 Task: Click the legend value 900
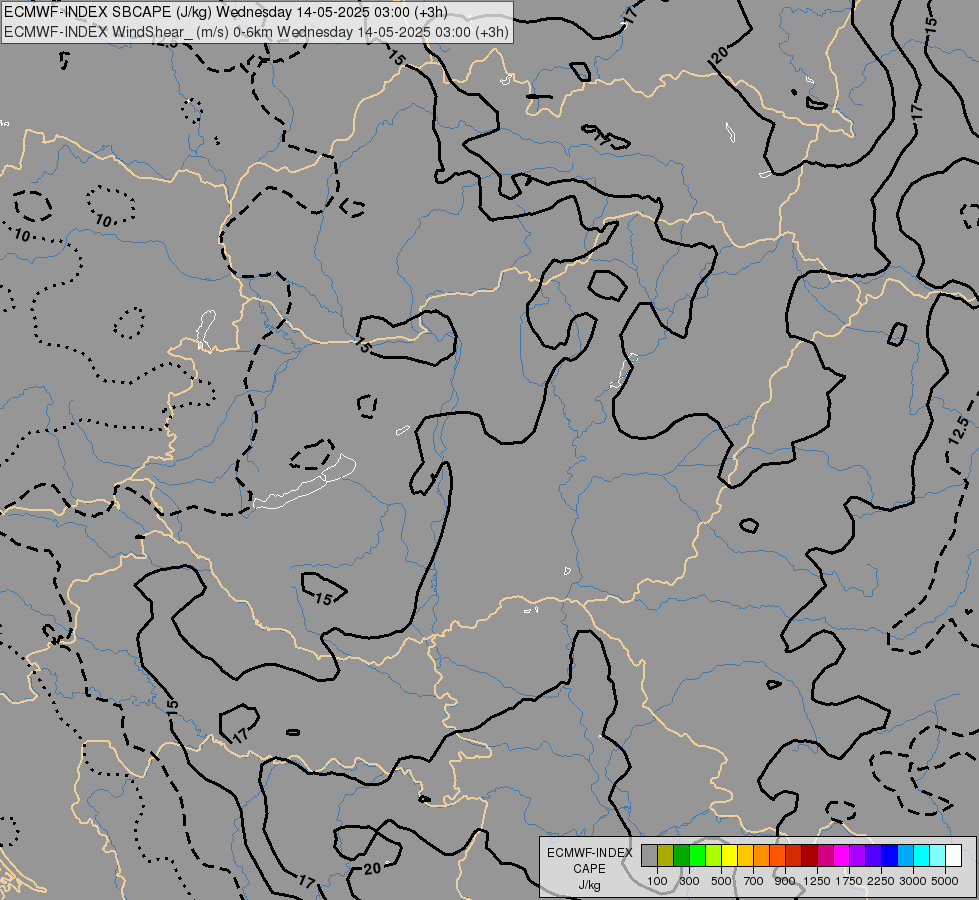pyautogui.click(x=785, y=881)
